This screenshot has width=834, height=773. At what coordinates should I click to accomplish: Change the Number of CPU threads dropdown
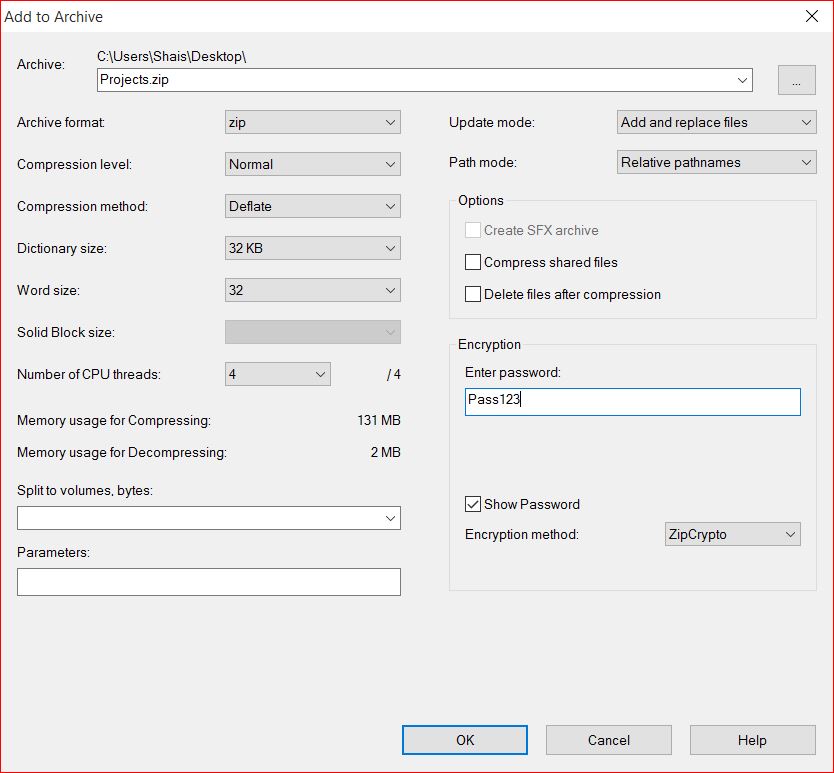(278, 374)
